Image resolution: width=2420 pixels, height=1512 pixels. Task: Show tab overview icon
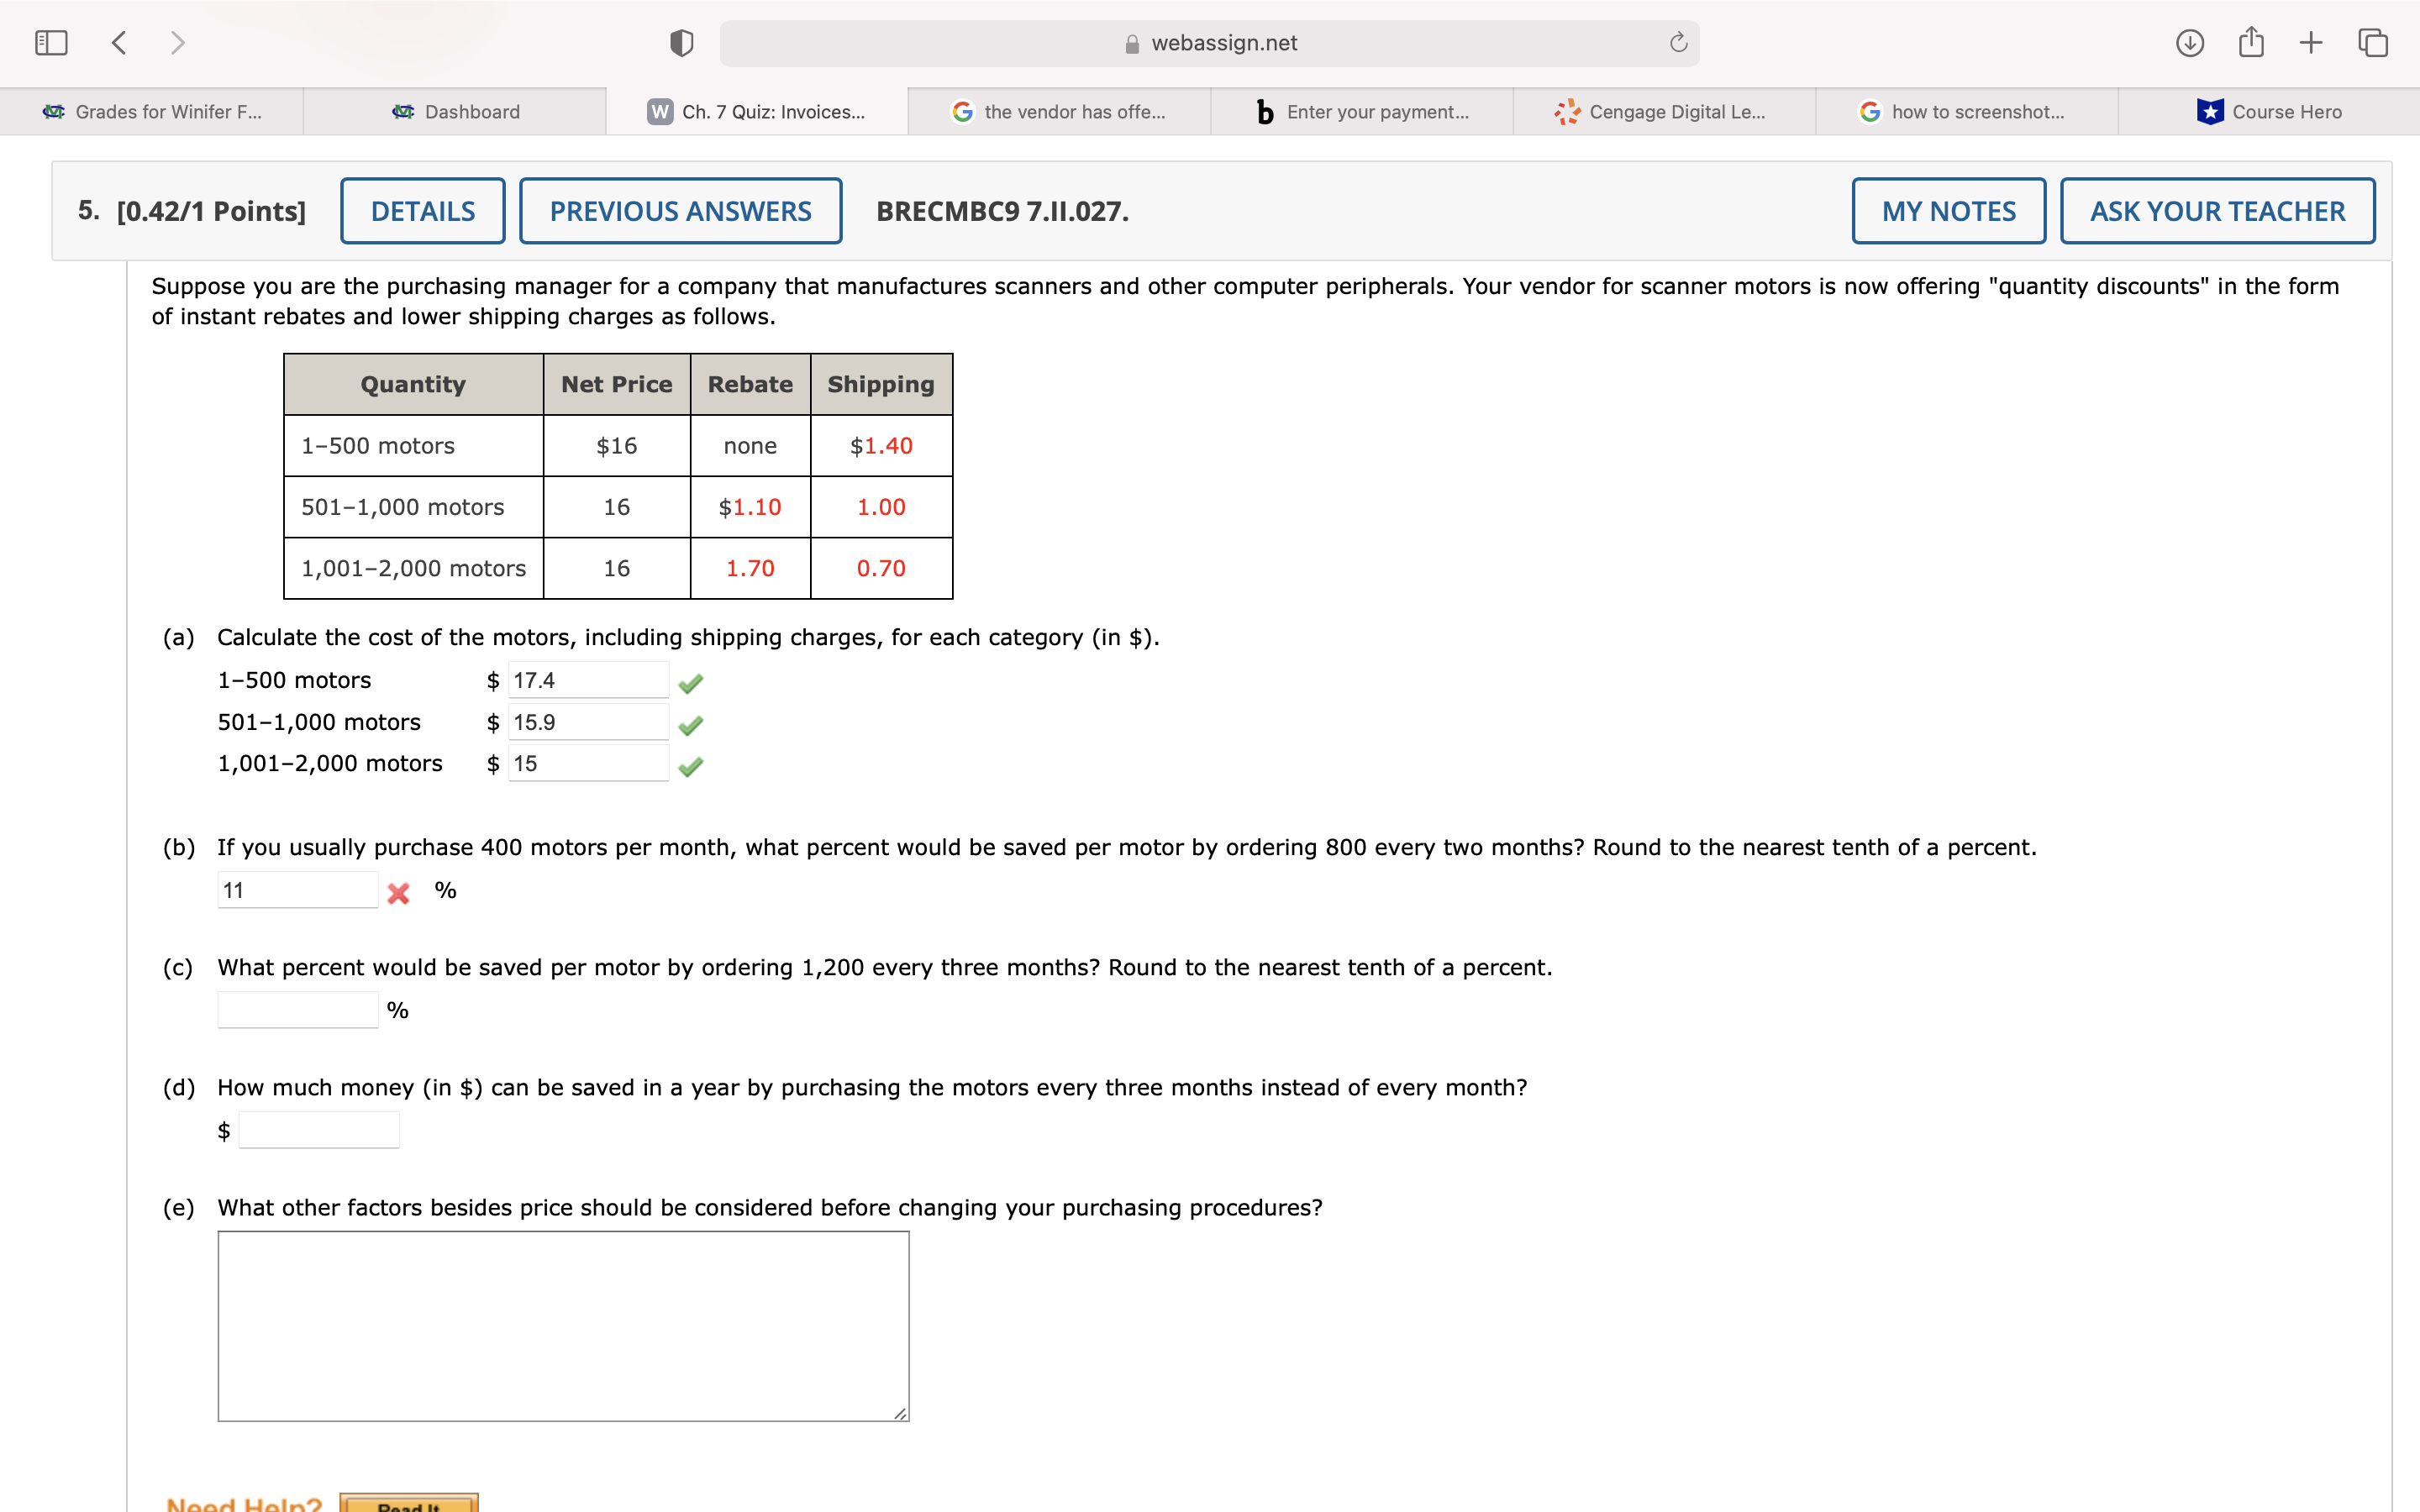point(2372,43)
